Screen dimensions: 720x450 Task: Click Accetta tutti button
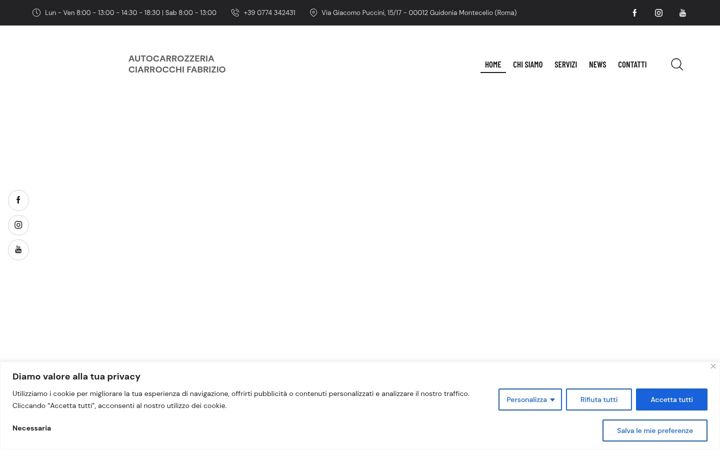point(671,399)
